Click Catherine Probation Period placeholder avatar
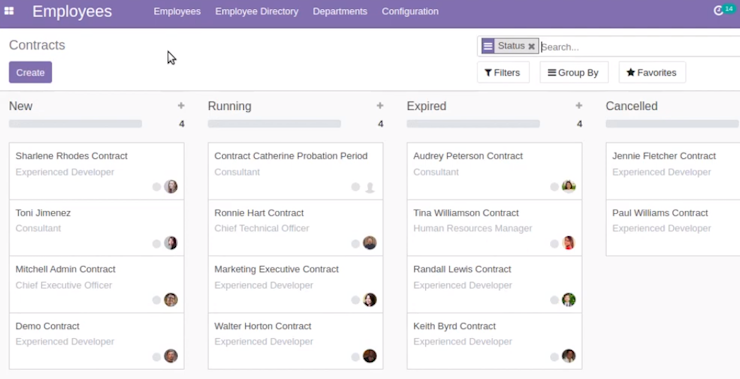Viewport: 740px width, 379px height. (370, 187)
